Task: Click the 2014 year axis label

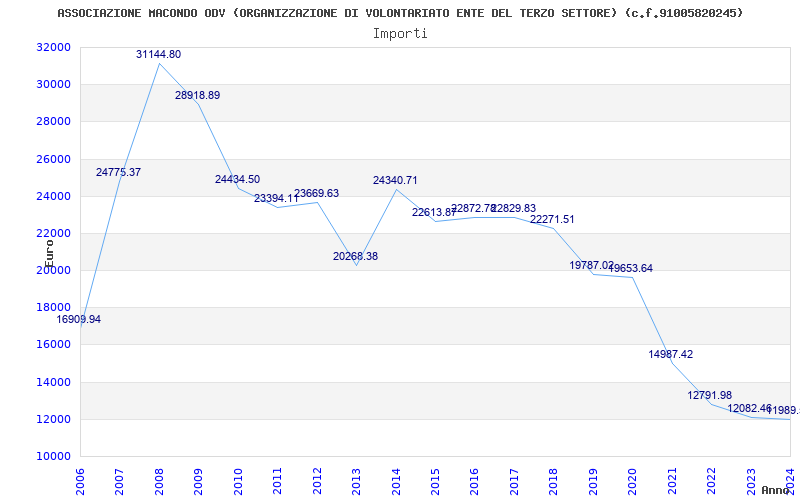Action: 395,480
